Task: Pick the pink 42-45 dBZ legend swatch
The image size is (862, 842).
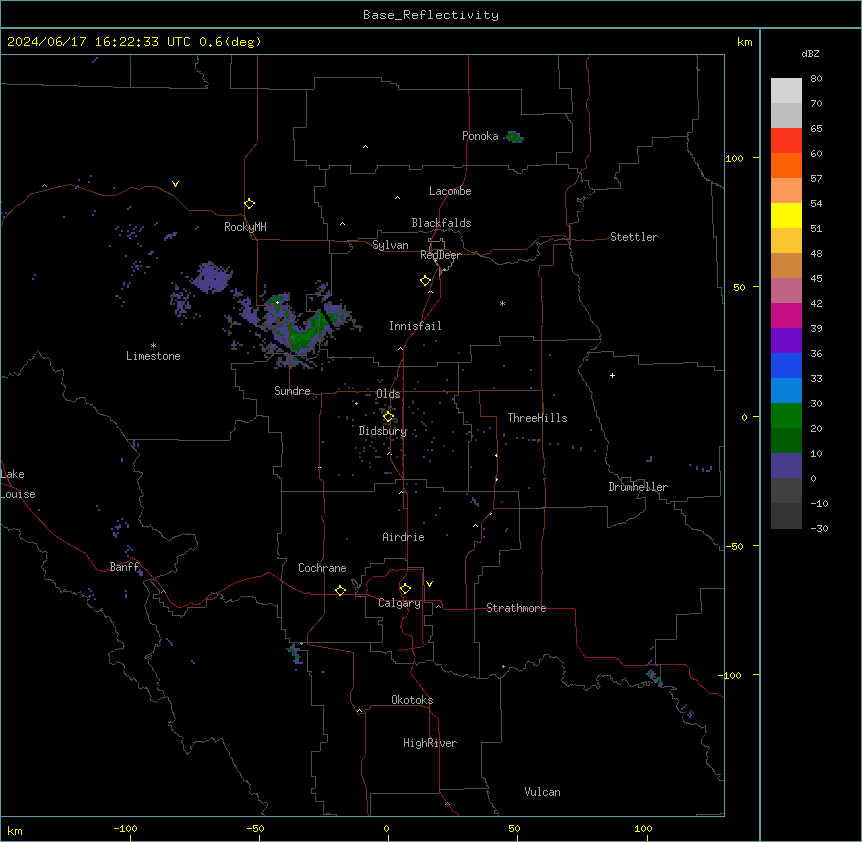Action: pos(786,291)
